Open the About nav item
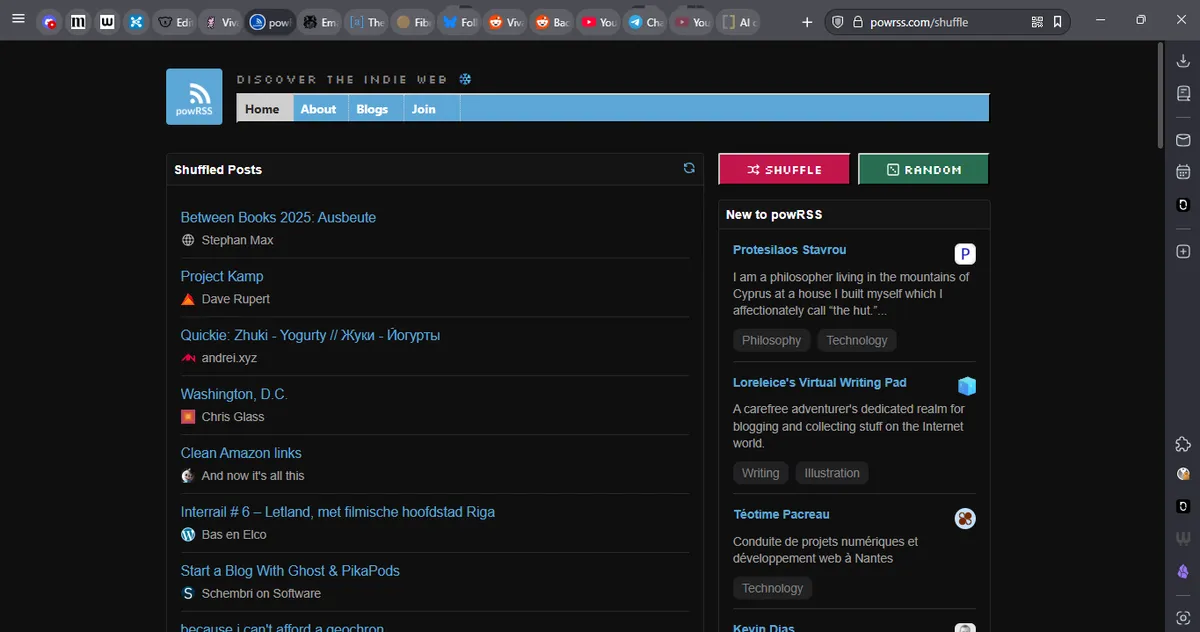The height and width of the screenshot is (632, 1200). [319, 109]
